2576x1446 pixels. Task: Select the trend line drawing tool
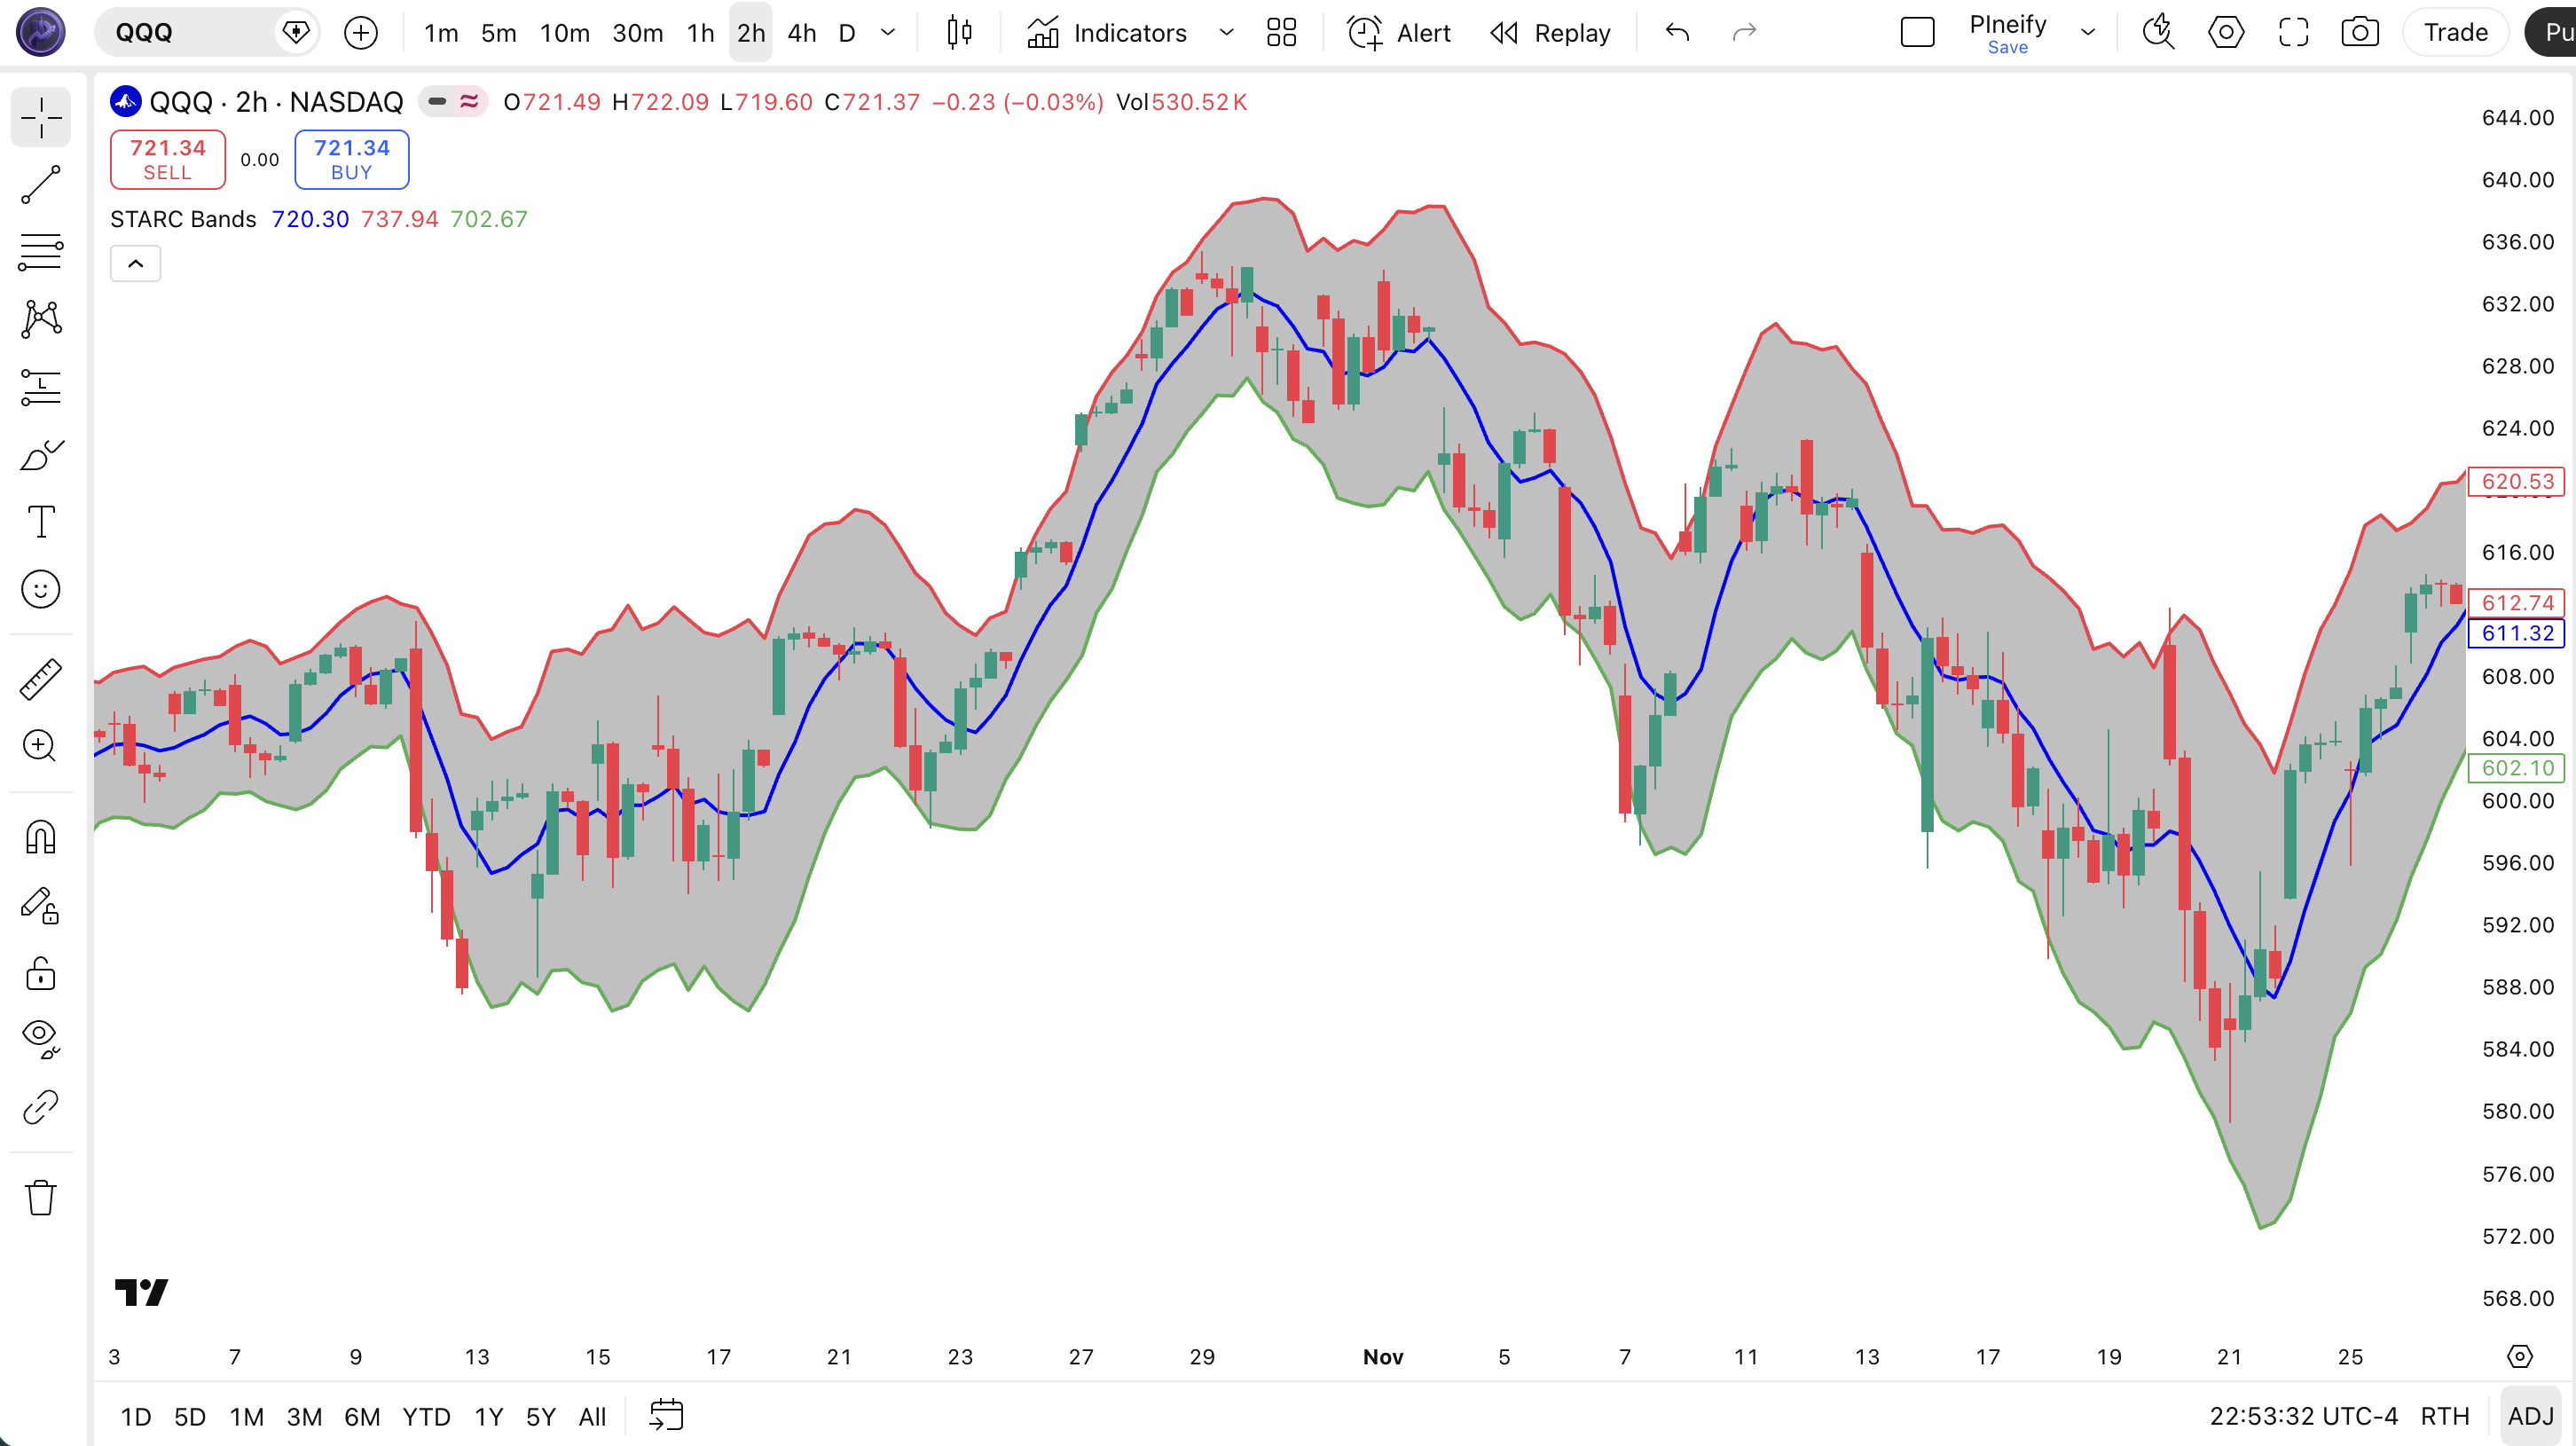pyautogui.click(x=41, y=185)
